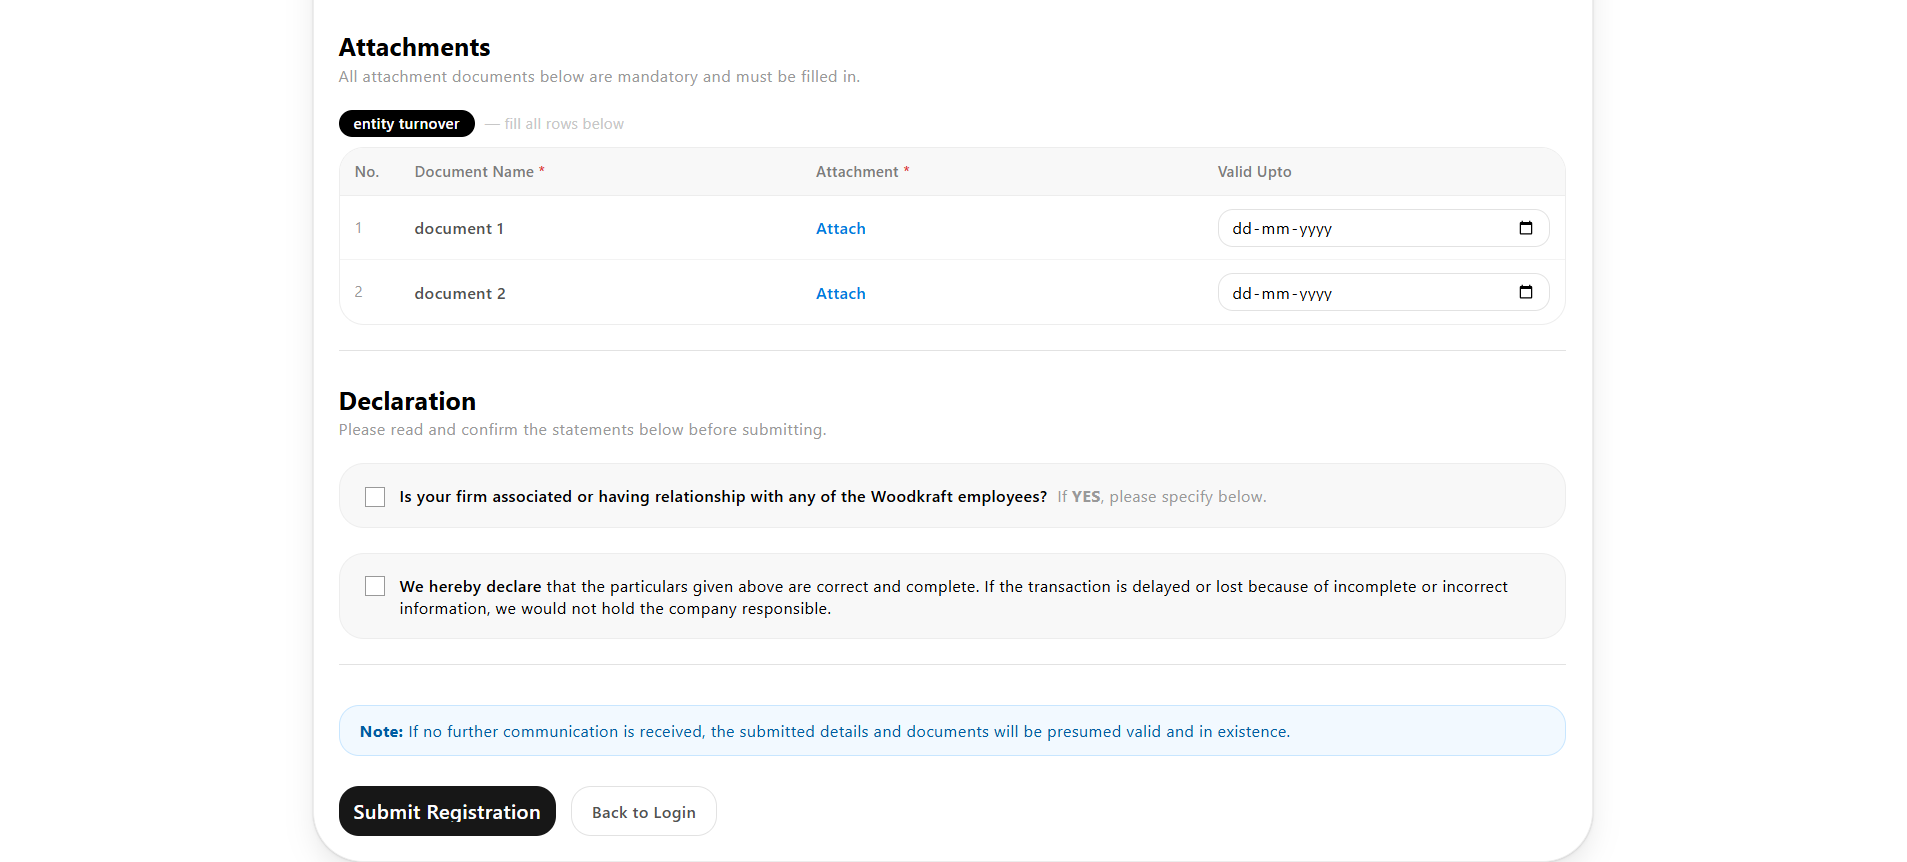1907x862 pixels.
Task: Click the Valid Upto column header
Action: click(1254, 172)
